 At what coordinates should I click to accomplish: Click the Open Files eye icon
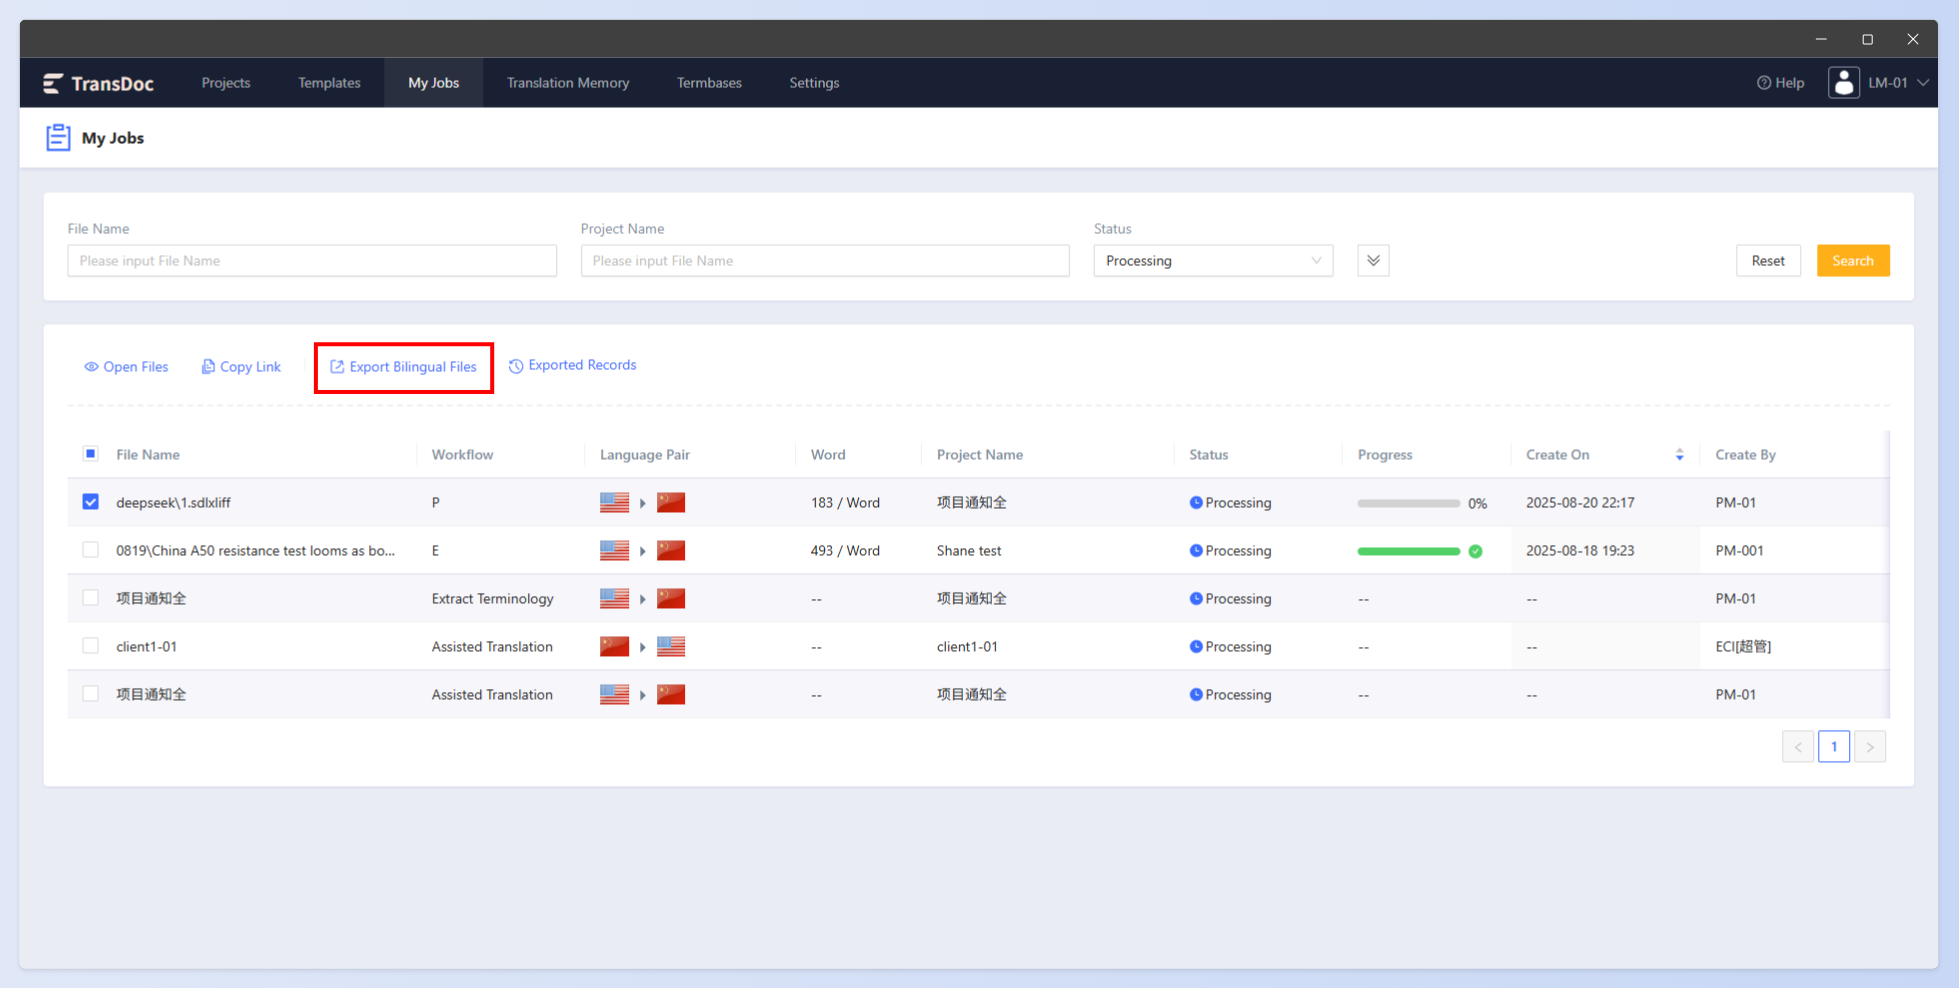pos(91,367)
